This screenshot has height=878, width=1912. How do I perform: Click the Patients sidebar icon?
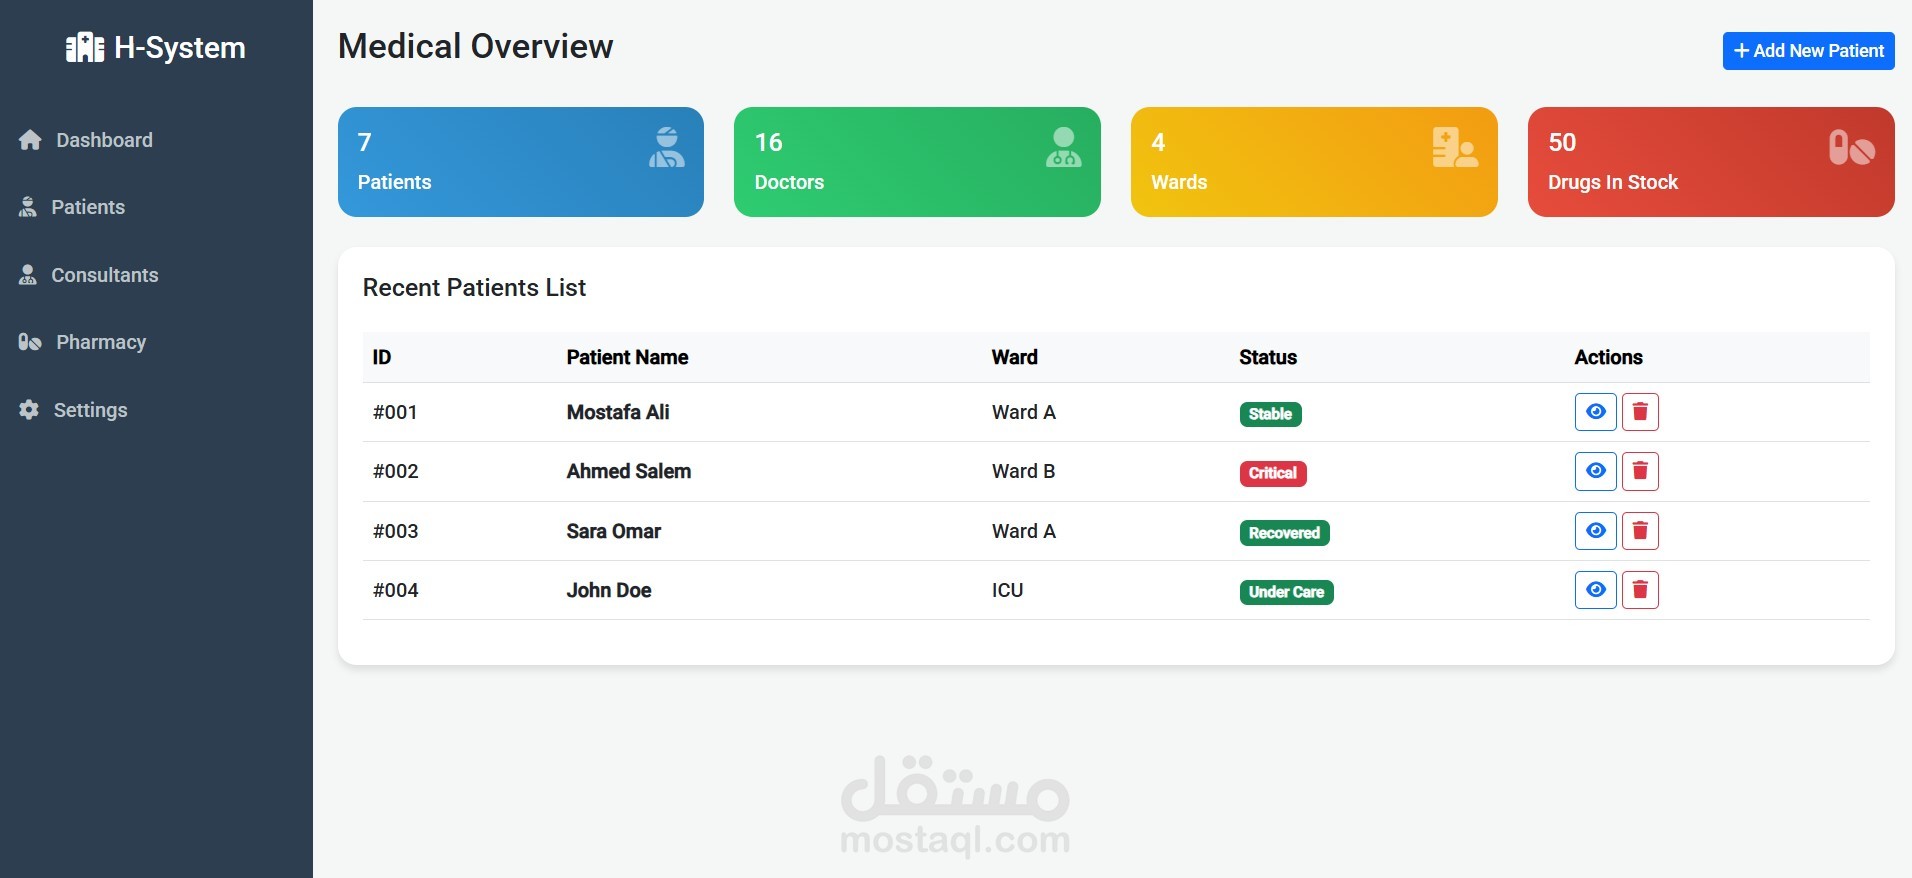coord(28,207)
